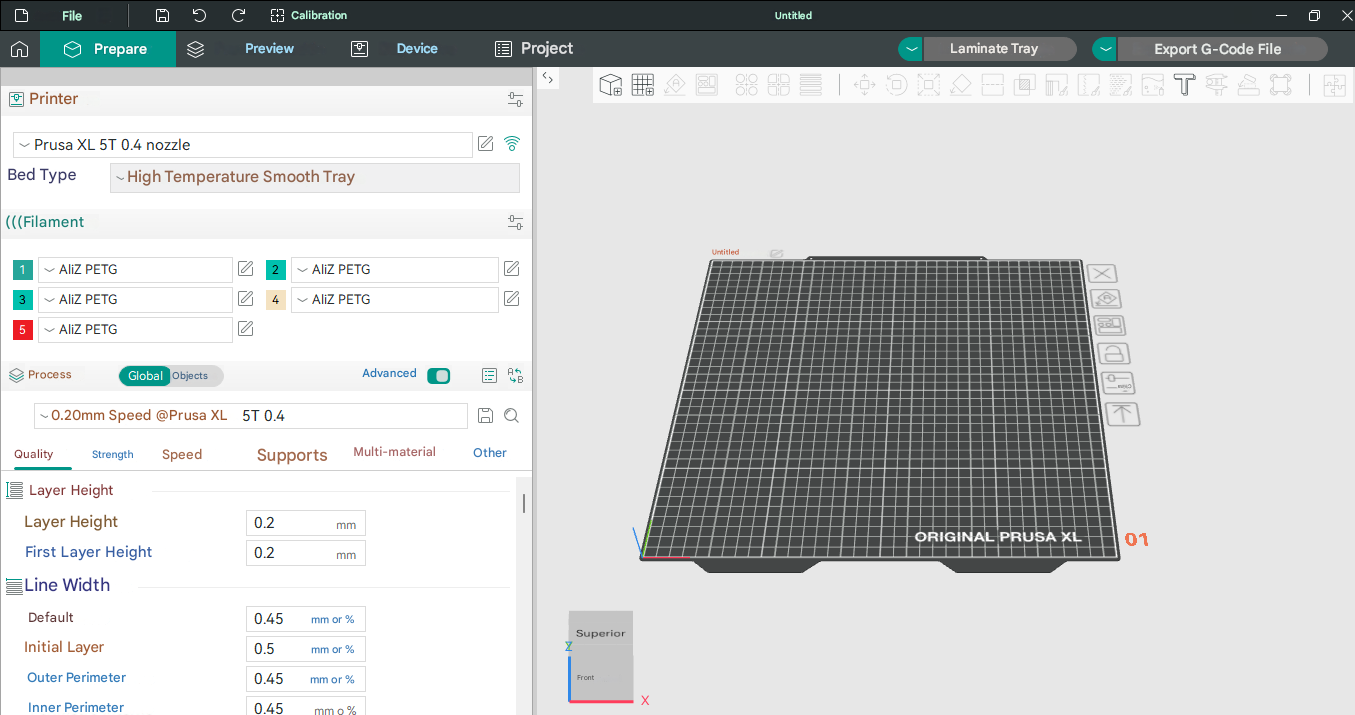Click the Add object cube icon
The image size is (1355, 715).
click(x=611, y=86)
